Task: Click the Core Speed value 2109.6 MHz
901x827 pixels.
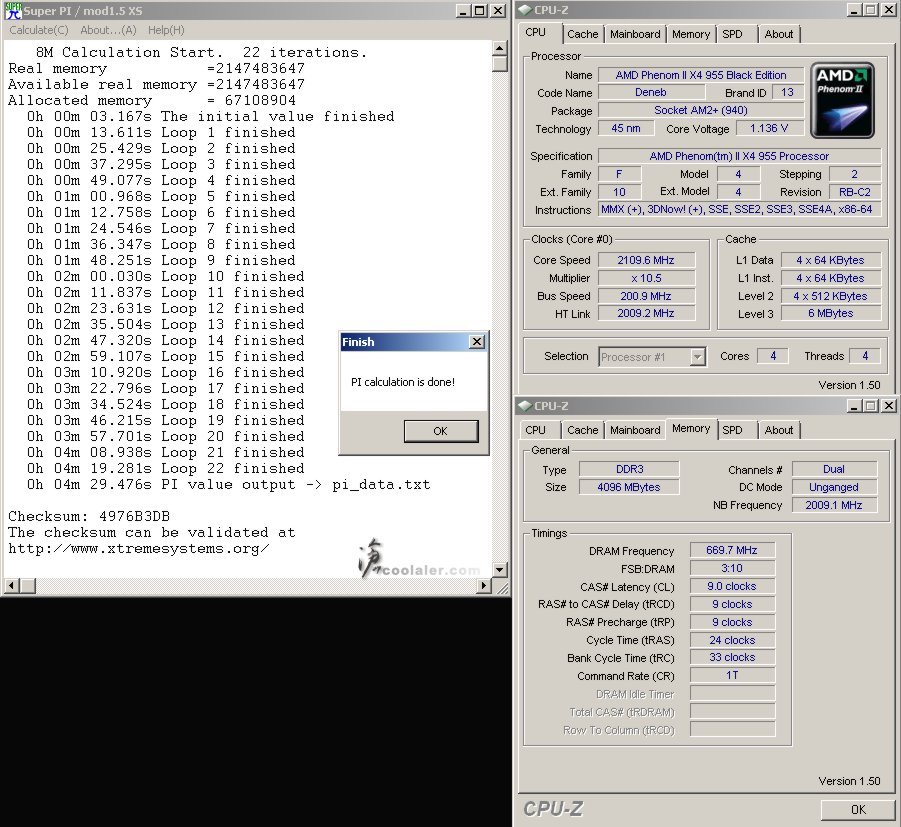Action: tap(646, 260)
